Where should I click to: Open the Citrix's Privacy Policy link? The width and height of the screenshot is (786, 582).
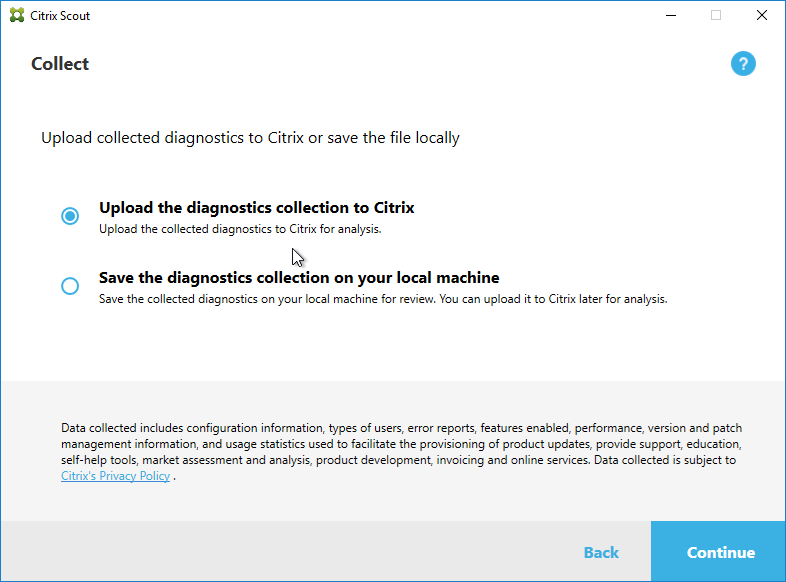tap(115, 476)
